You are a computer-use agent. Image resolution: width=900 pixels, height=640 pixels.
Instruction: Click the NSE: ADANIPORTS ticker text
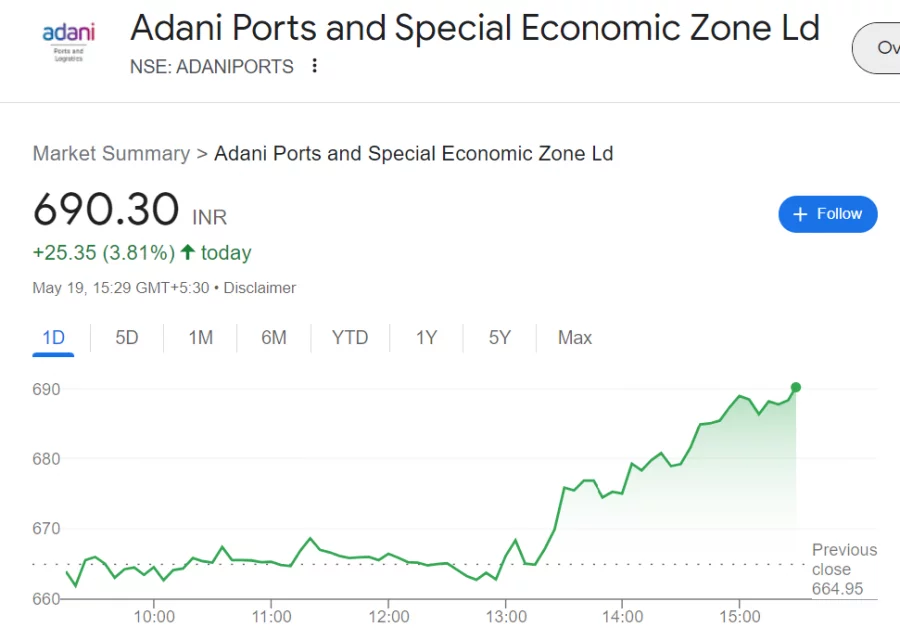tap(210, 67)
